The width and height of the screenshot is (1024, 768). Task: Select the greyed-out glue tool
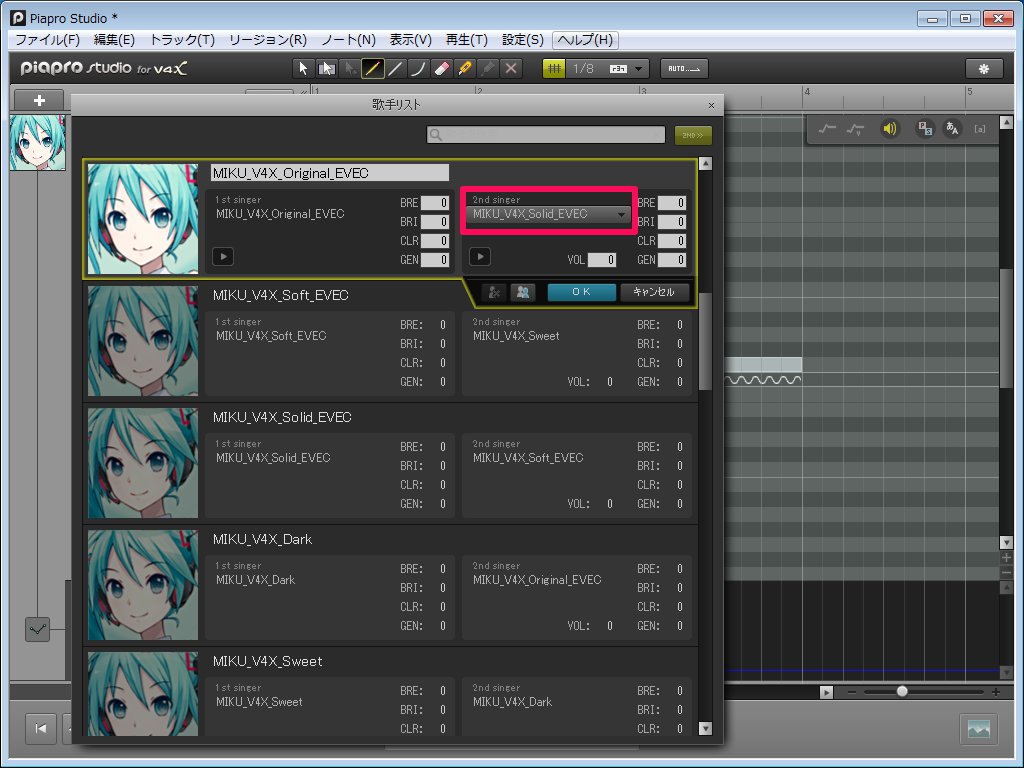pyautogui.click(x=487, y=69)
